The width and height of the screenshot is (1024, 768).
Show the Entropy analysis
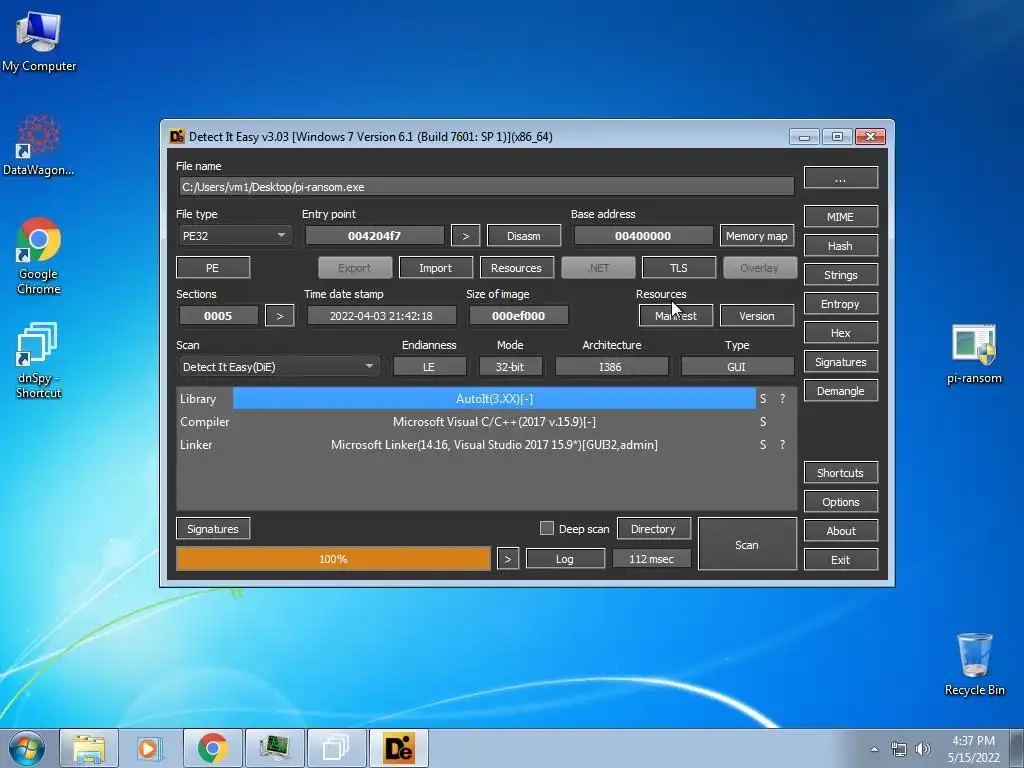[x=840, y=304]
